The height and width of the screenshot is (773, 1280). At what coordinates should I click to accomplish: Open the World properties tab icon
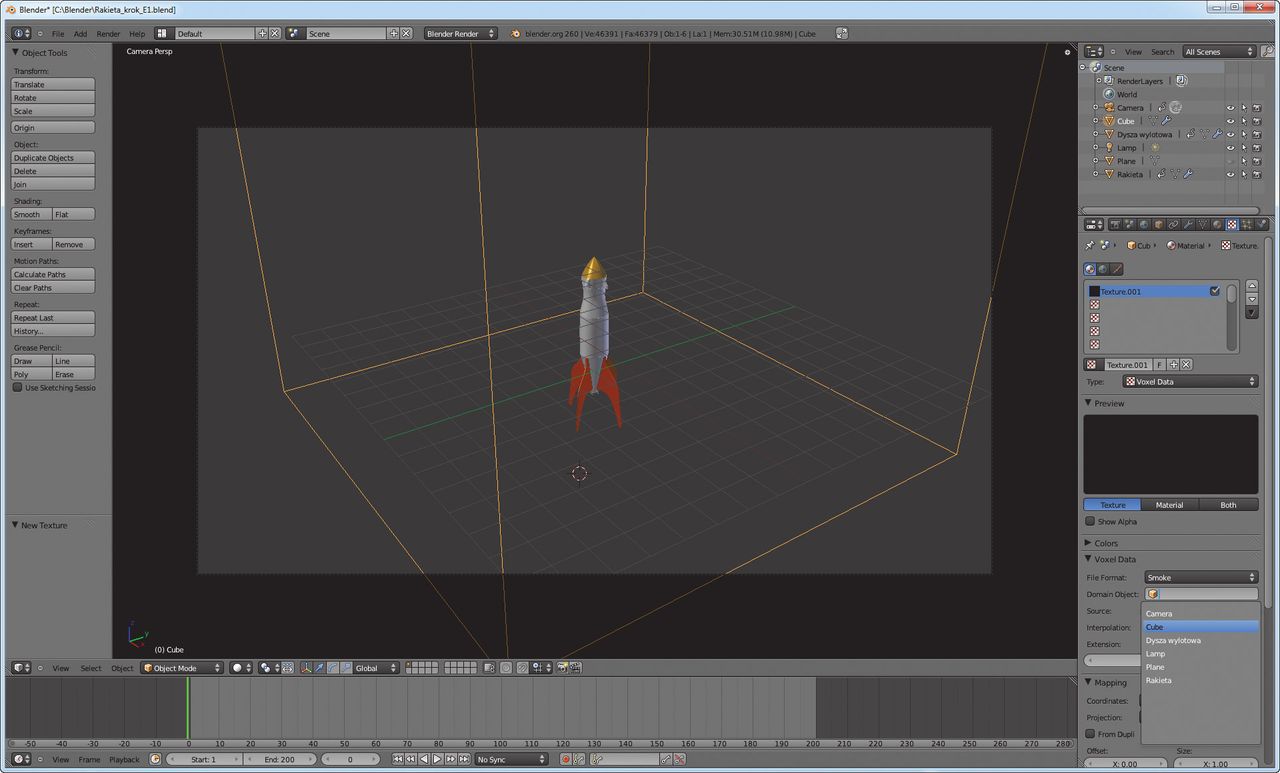pos(1144,225)
